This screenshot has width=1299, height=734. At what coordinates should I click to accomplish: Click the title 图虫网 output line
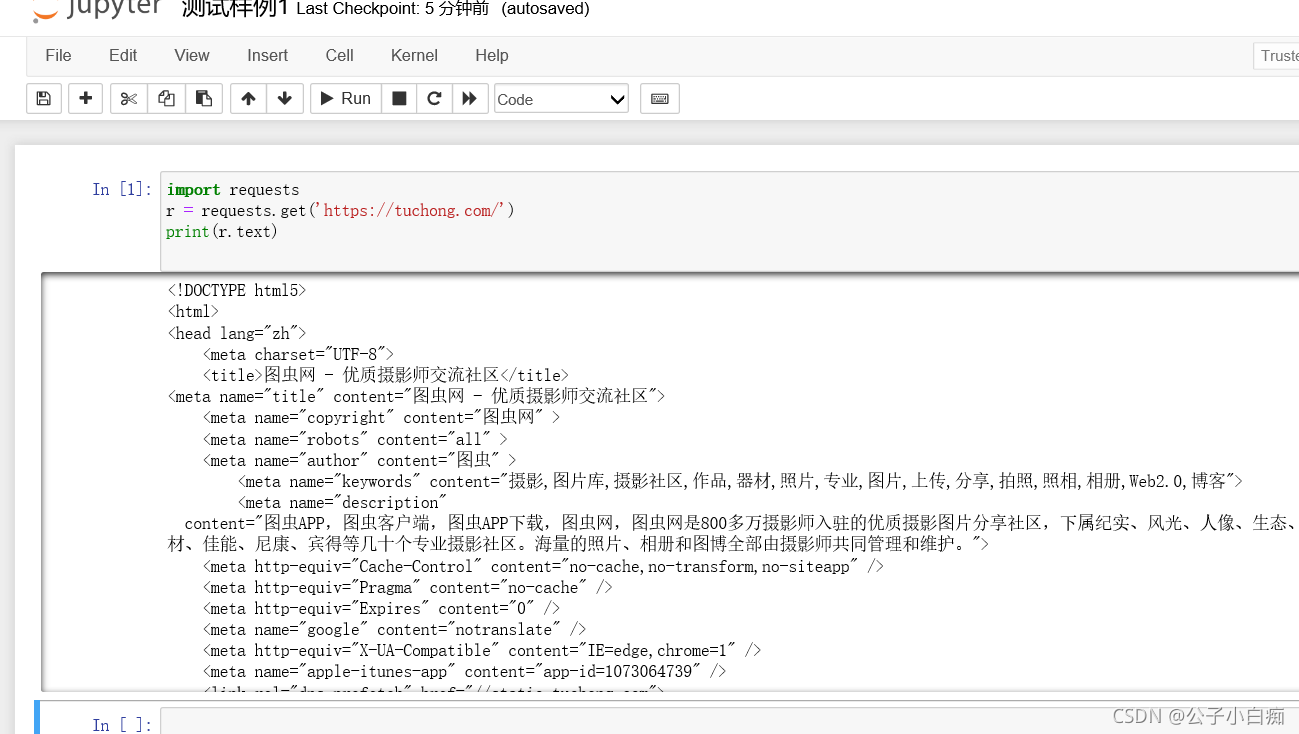pos(386,375)
